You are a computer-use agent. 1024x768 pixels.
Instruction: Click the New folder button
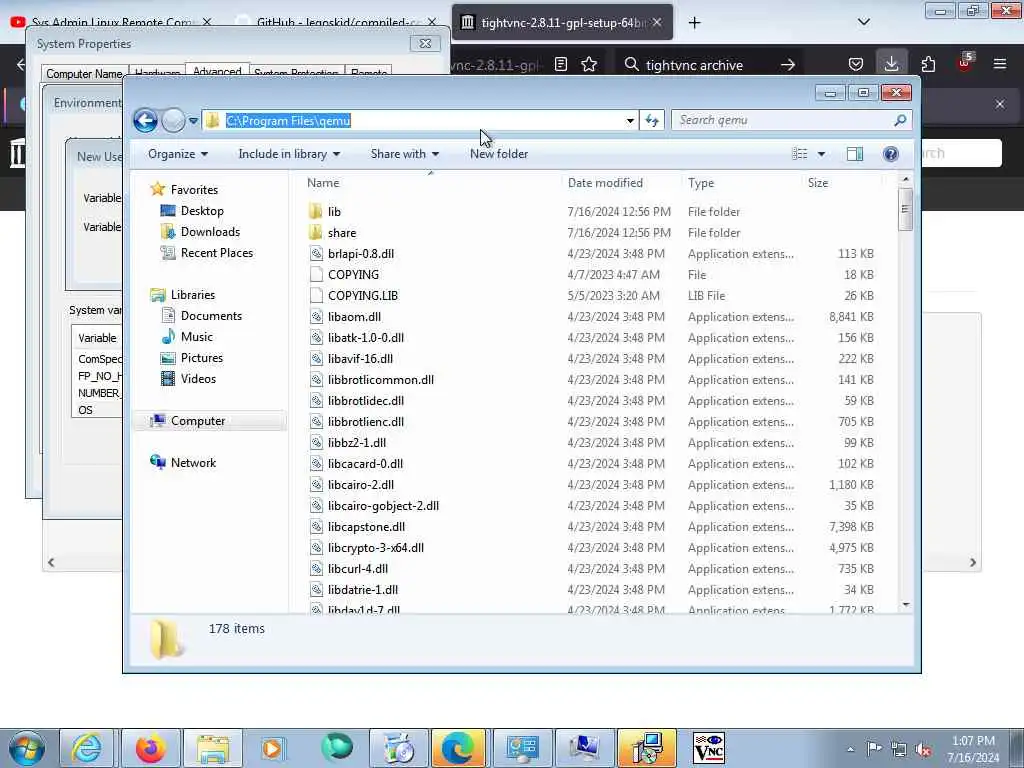click(x=499, y=154)
